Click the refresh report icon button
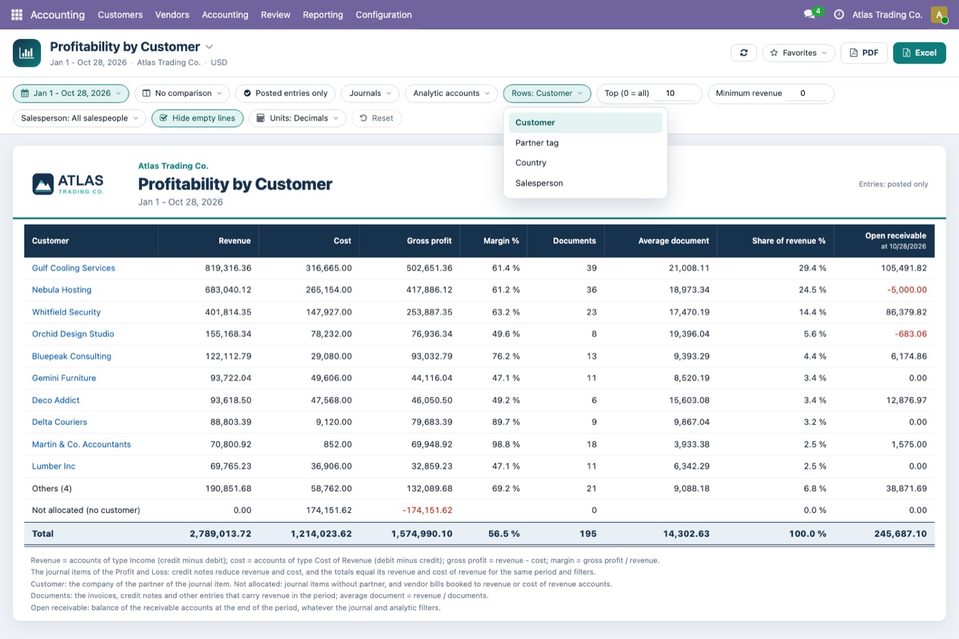This screenshot has width=959, height=639. click(744, 53)
